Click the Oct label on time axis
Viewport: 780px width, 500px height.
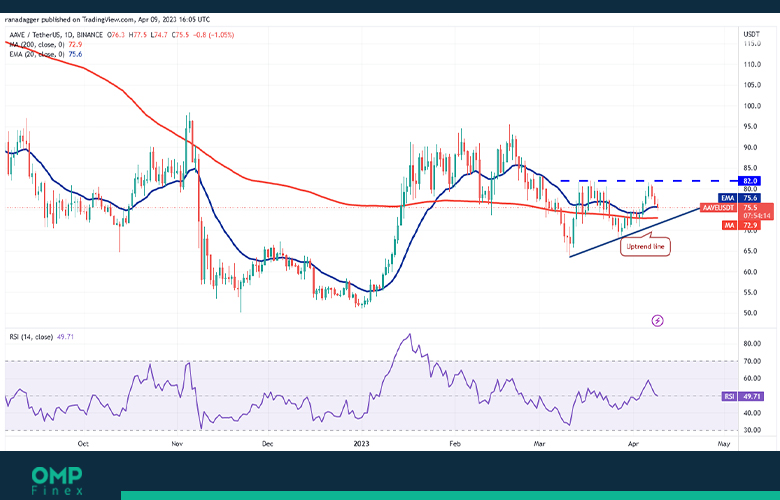coord(83,443)
